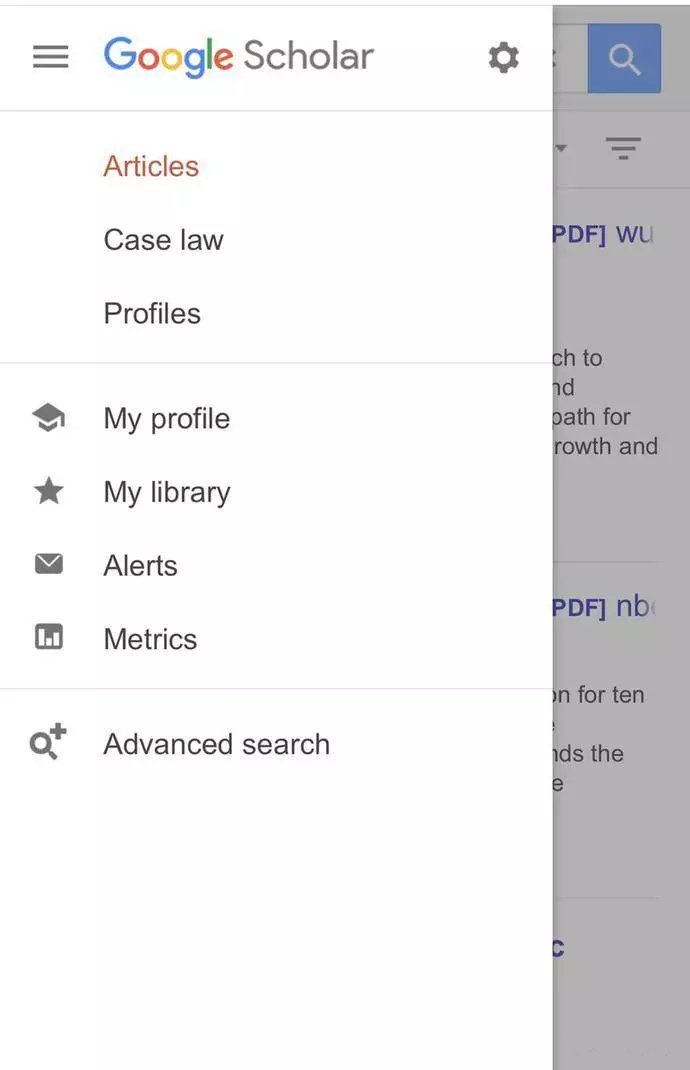
Task: Click the advanced search plus-magnifier icon
Action: [x=48, y=743]
